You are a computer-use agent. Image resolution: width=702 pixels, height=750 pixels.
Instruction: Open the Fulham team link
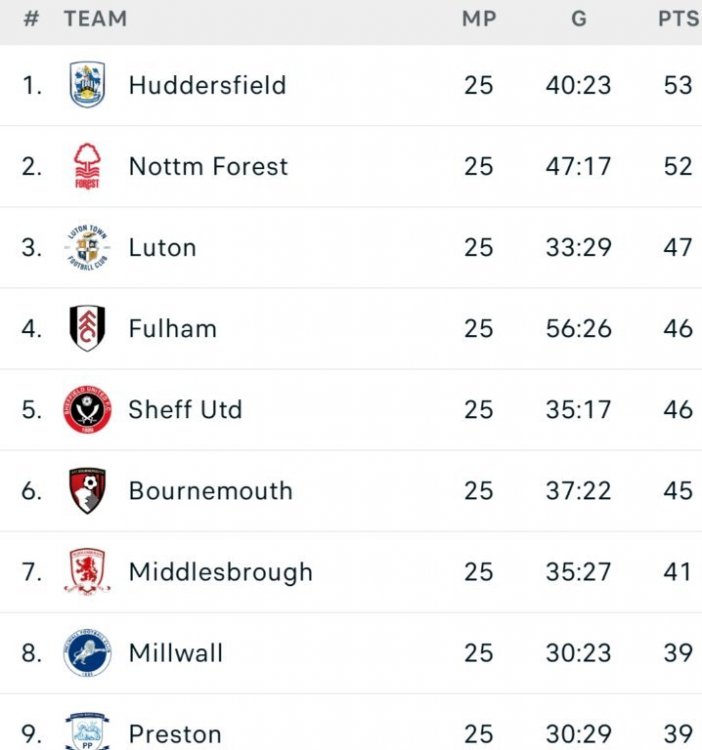coord(172,328)
